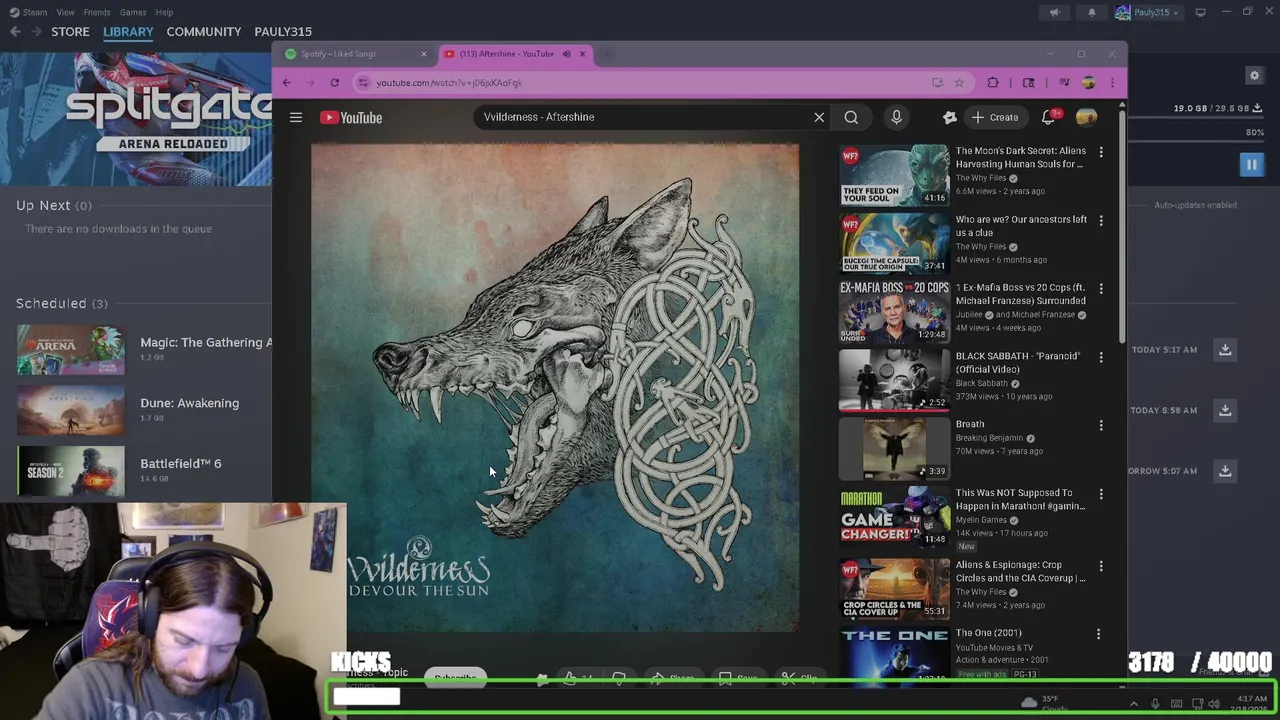
Task: Go to the Steam STORE tab
Action: 70,32
